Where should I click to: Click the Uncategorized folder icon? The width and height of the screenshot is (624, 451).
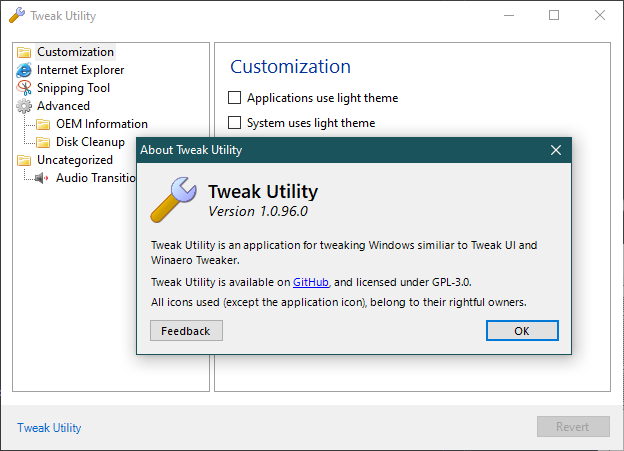24,160
